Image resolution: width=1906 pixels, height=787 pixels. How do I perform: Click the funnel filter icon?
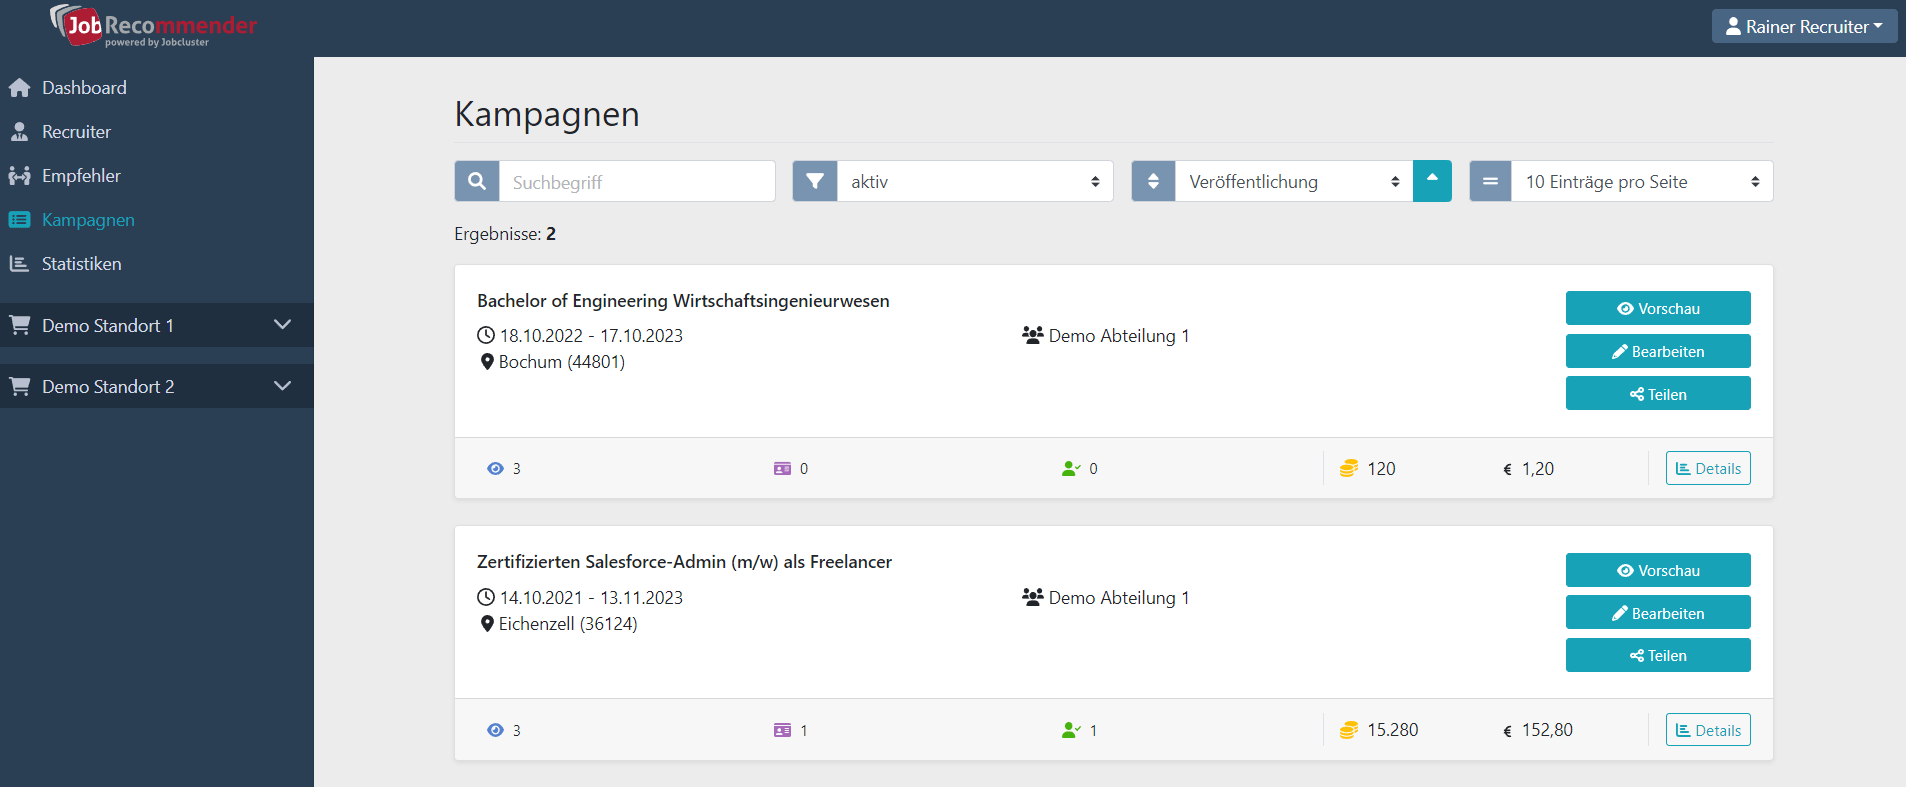[x=815, y=182]
